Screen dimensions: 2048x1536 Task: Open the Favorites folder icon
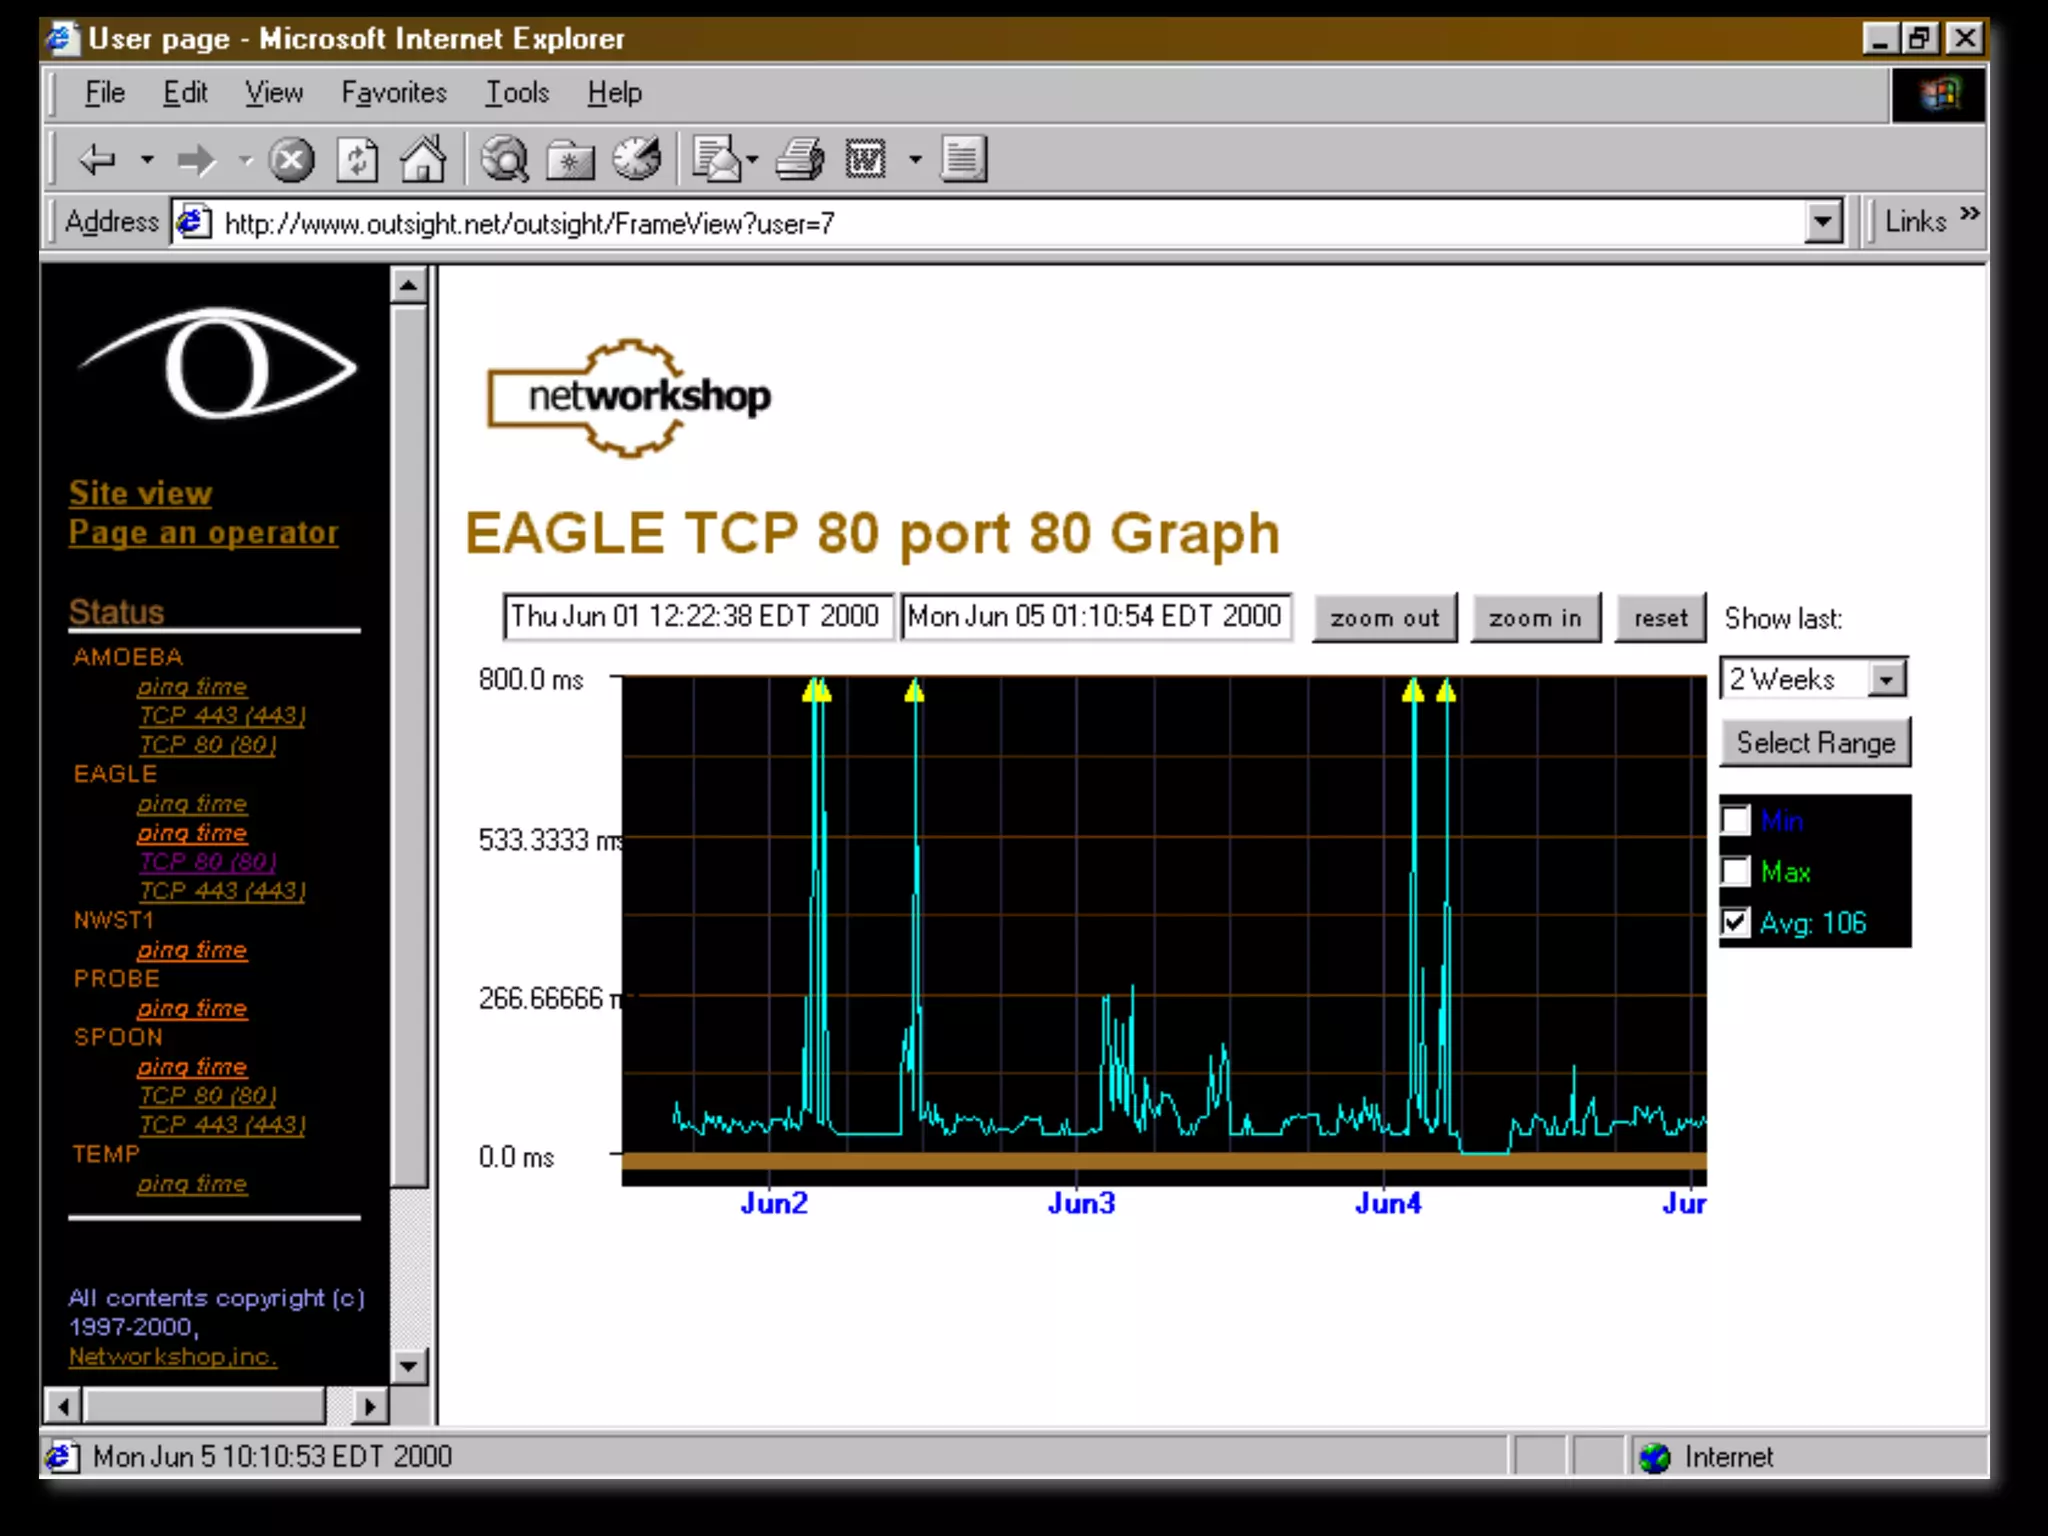click(x=570, y=159)
